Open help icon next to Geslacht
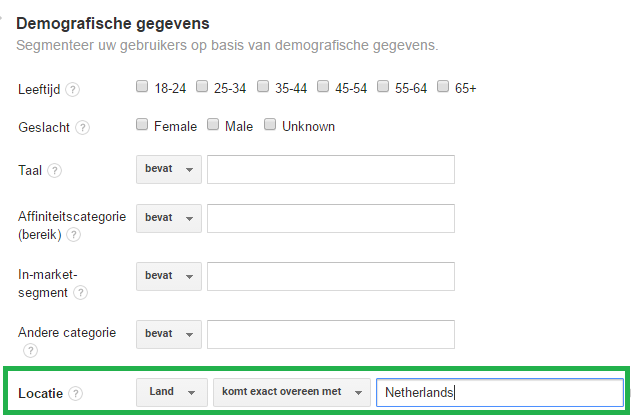This screenshot has height=418, width=631. click(x=82, y=128)
